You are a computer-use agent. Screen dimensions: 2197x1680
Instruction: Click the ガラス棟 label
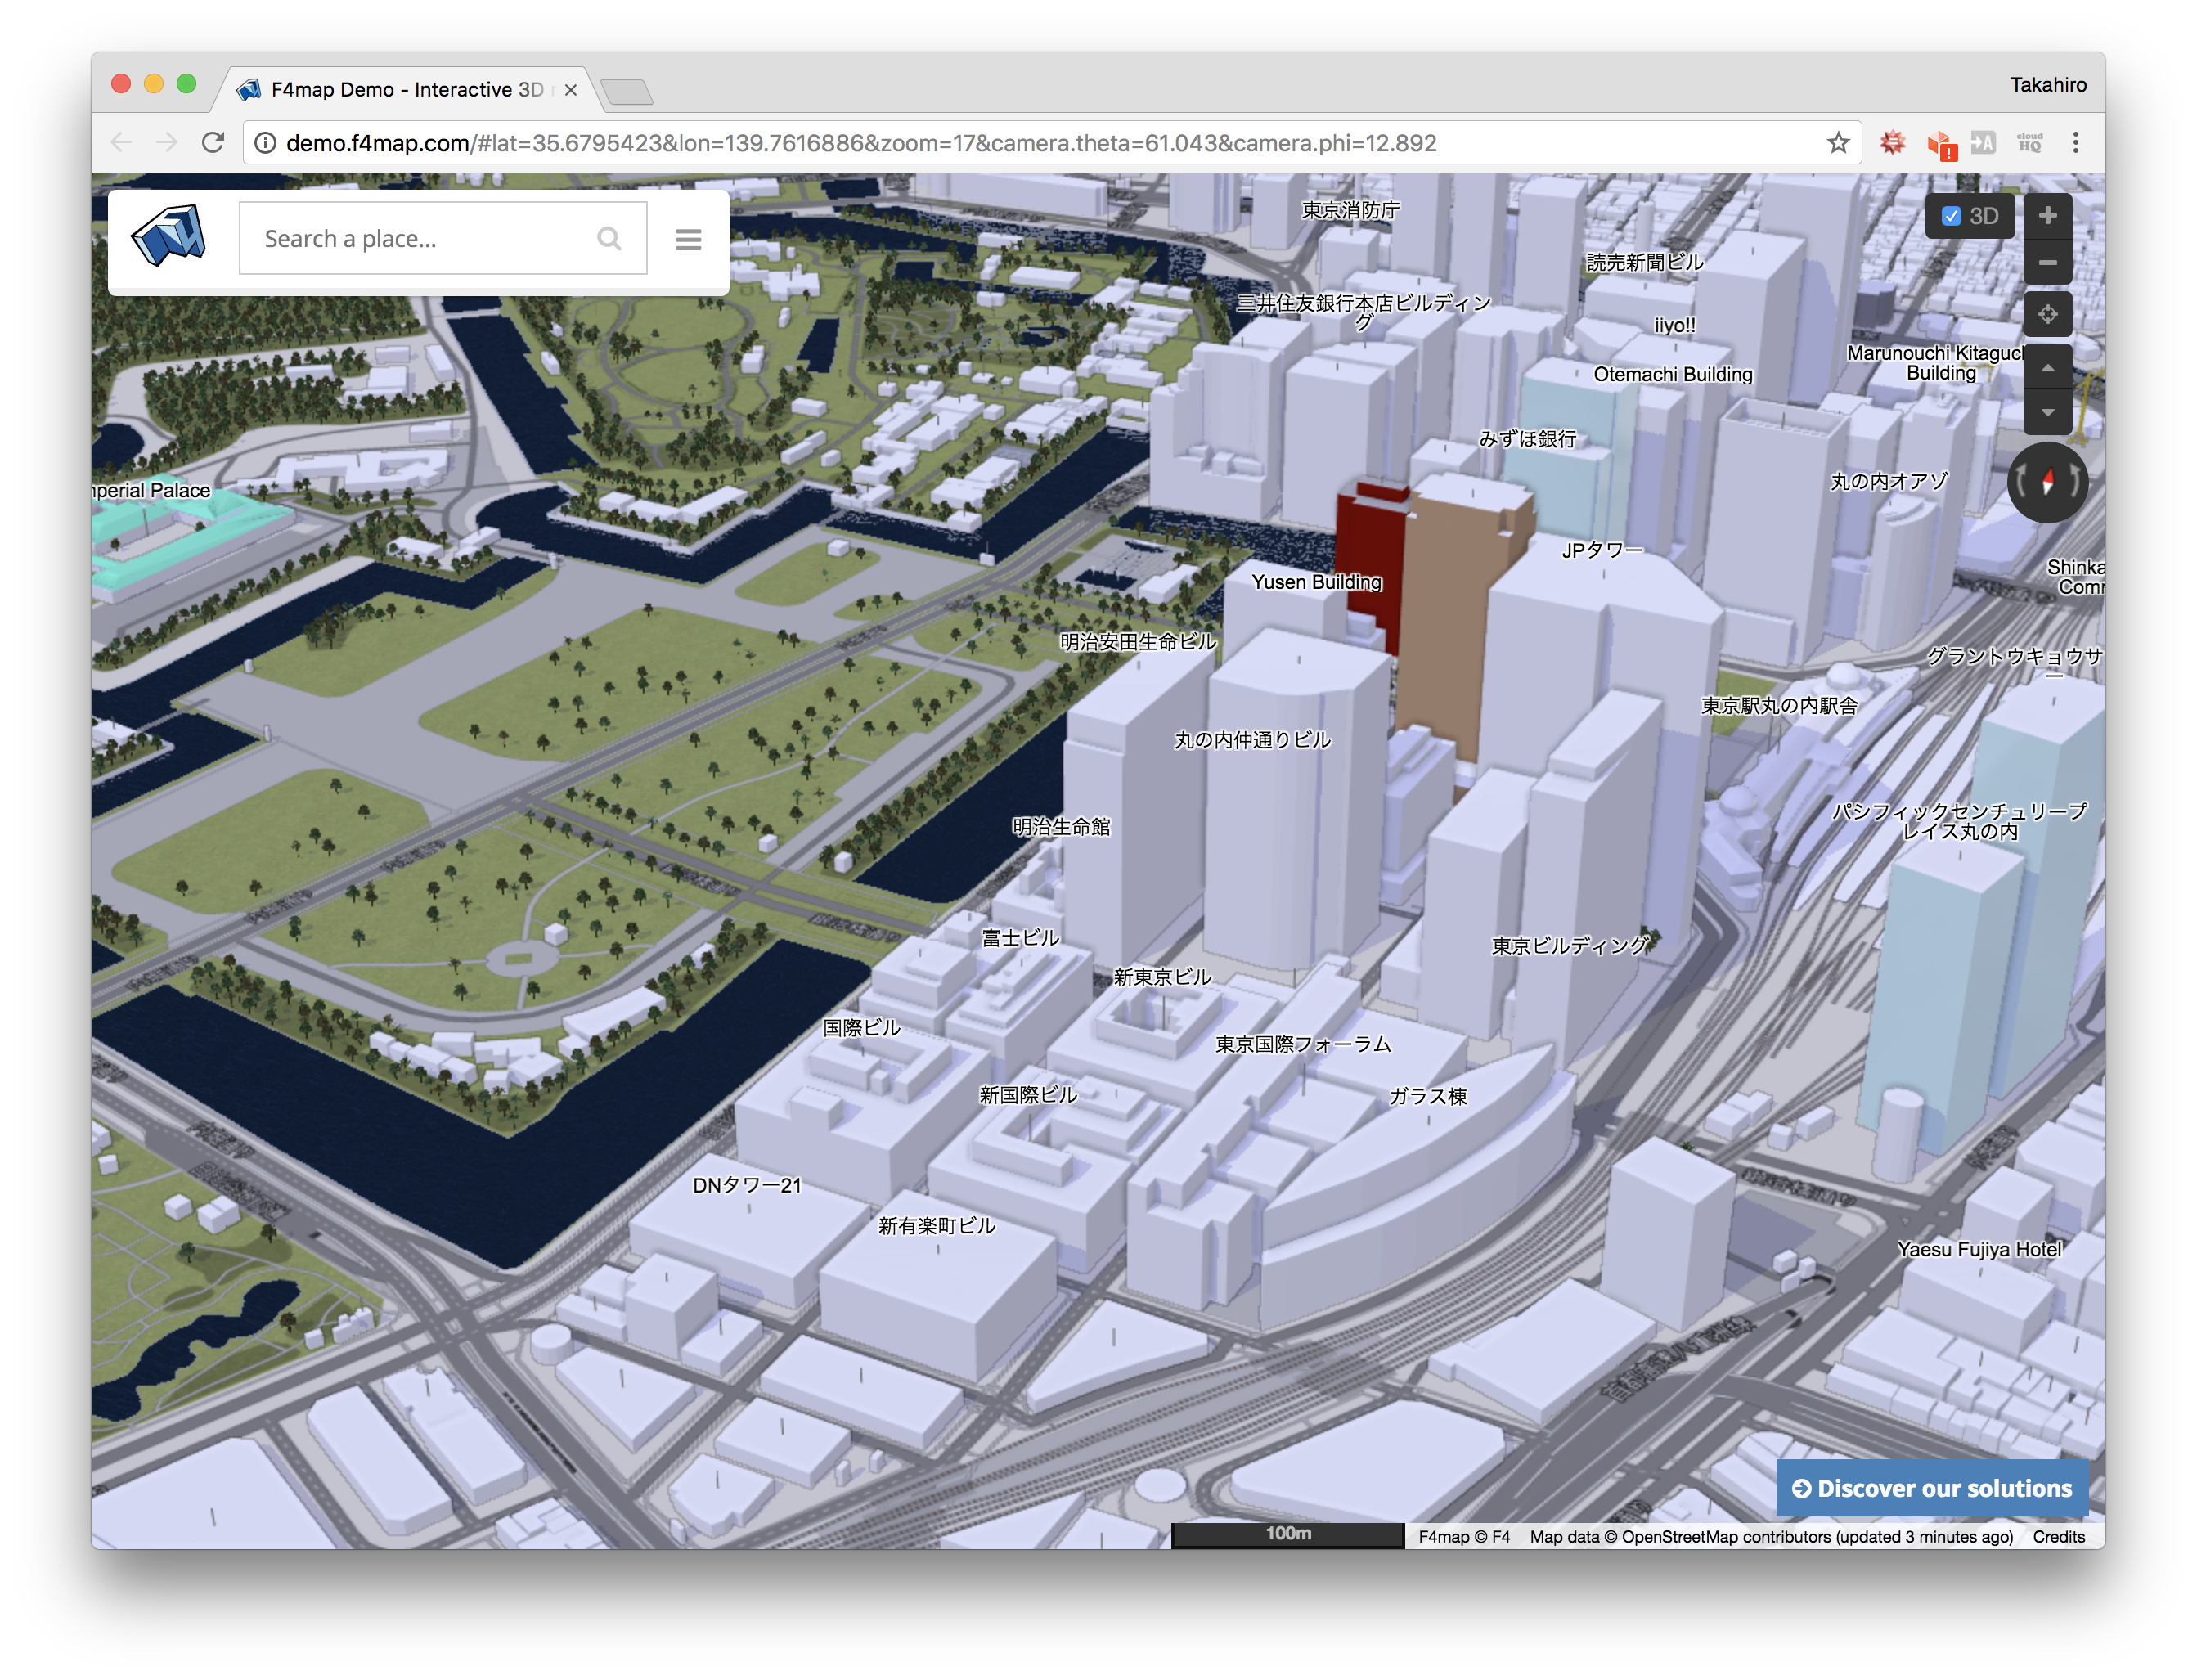click(x=1427, y=1097)
